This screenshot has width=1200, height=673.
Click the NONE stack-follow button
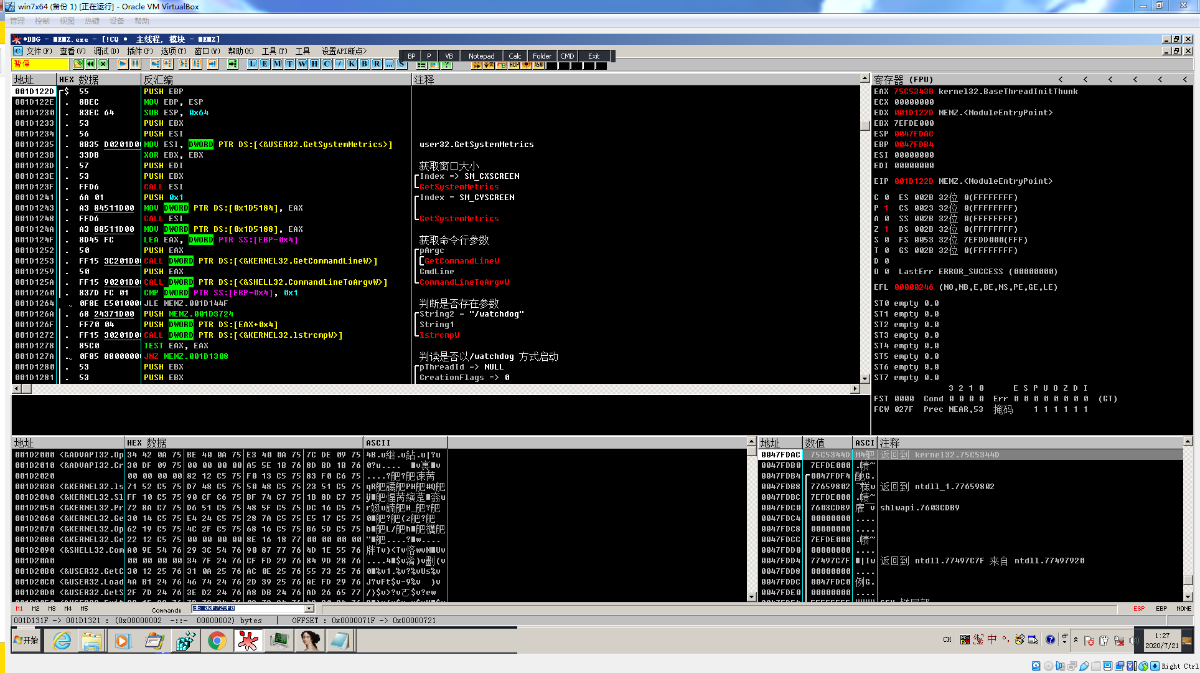pos(1184,608)
